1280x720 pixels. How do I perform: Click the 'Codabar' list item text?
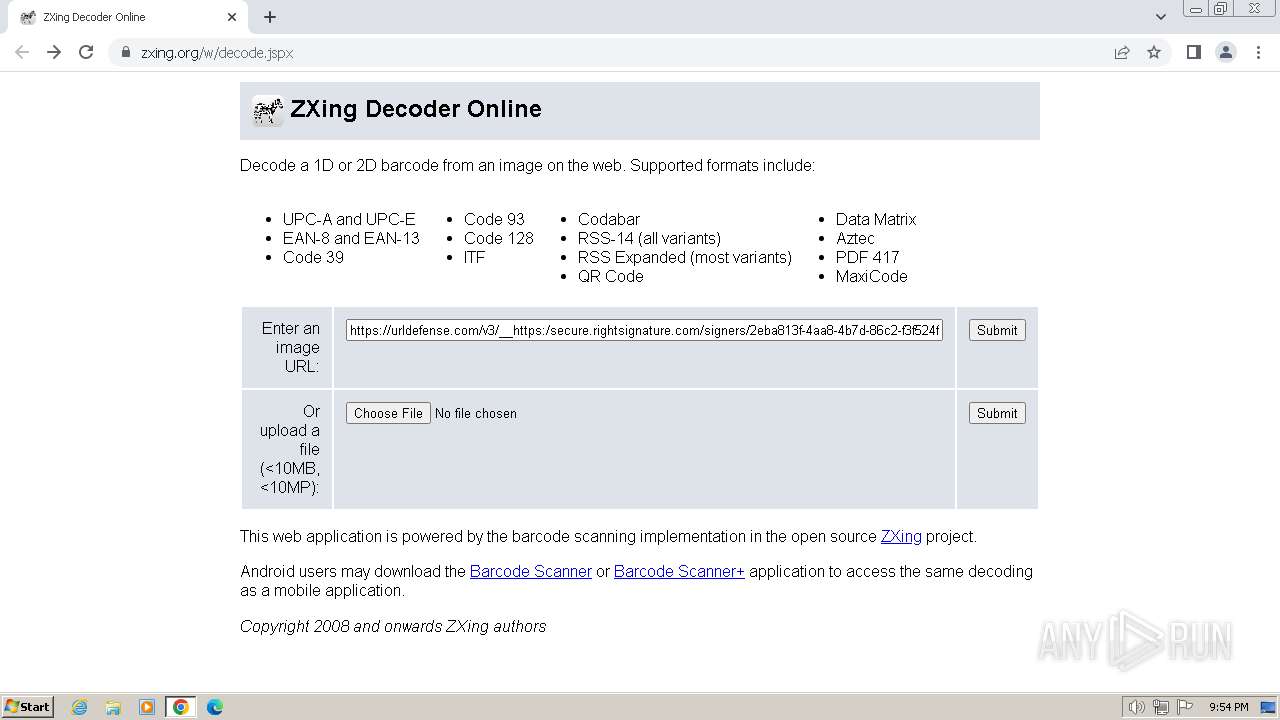[609, 219]
